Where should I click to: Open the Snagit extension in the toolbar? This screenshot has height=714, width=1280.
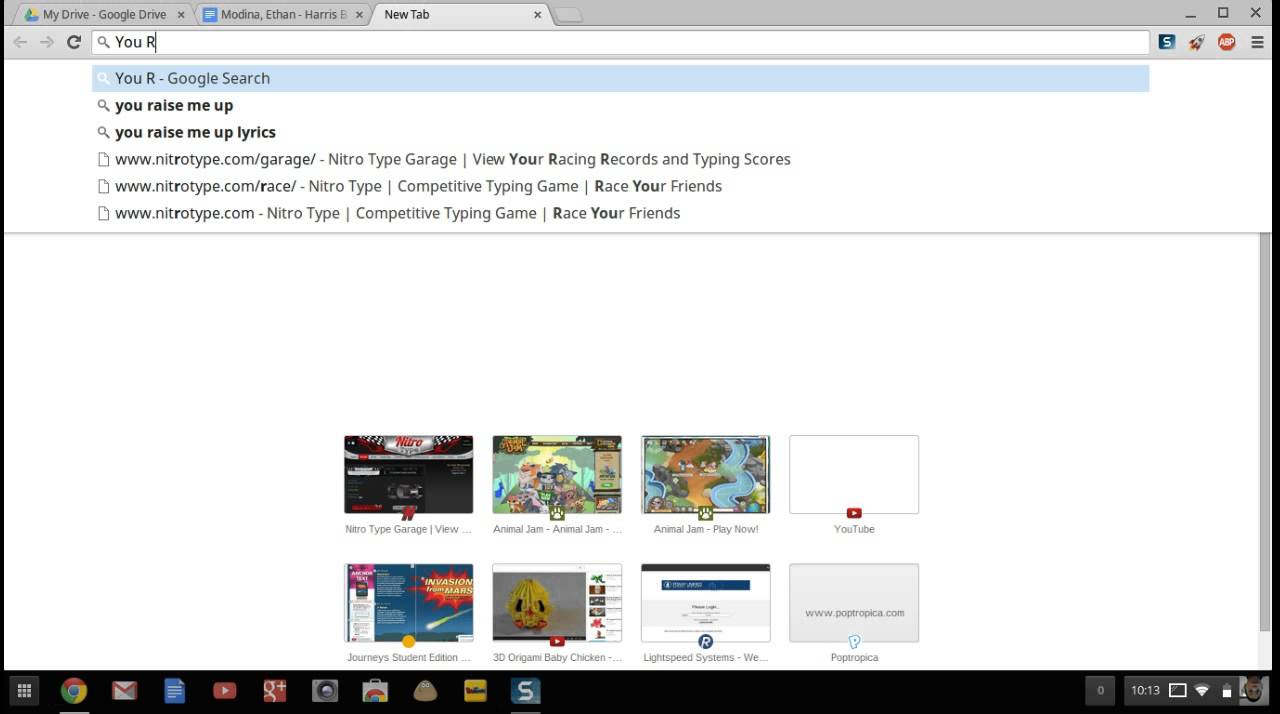[1167, 42]
